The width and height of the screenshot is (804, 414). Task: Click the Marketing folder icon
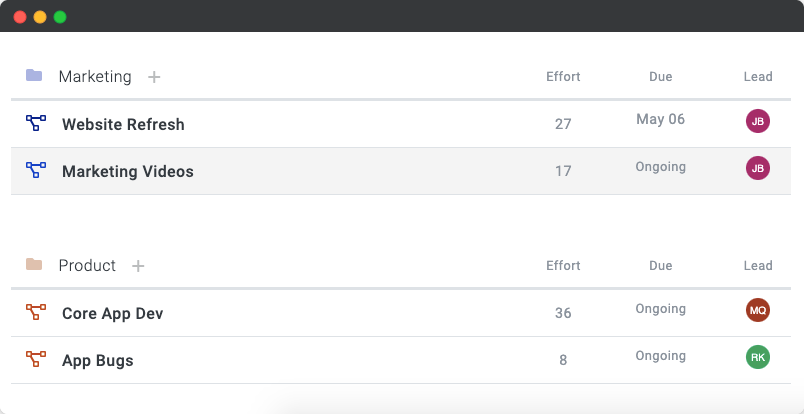coord(34,75)
